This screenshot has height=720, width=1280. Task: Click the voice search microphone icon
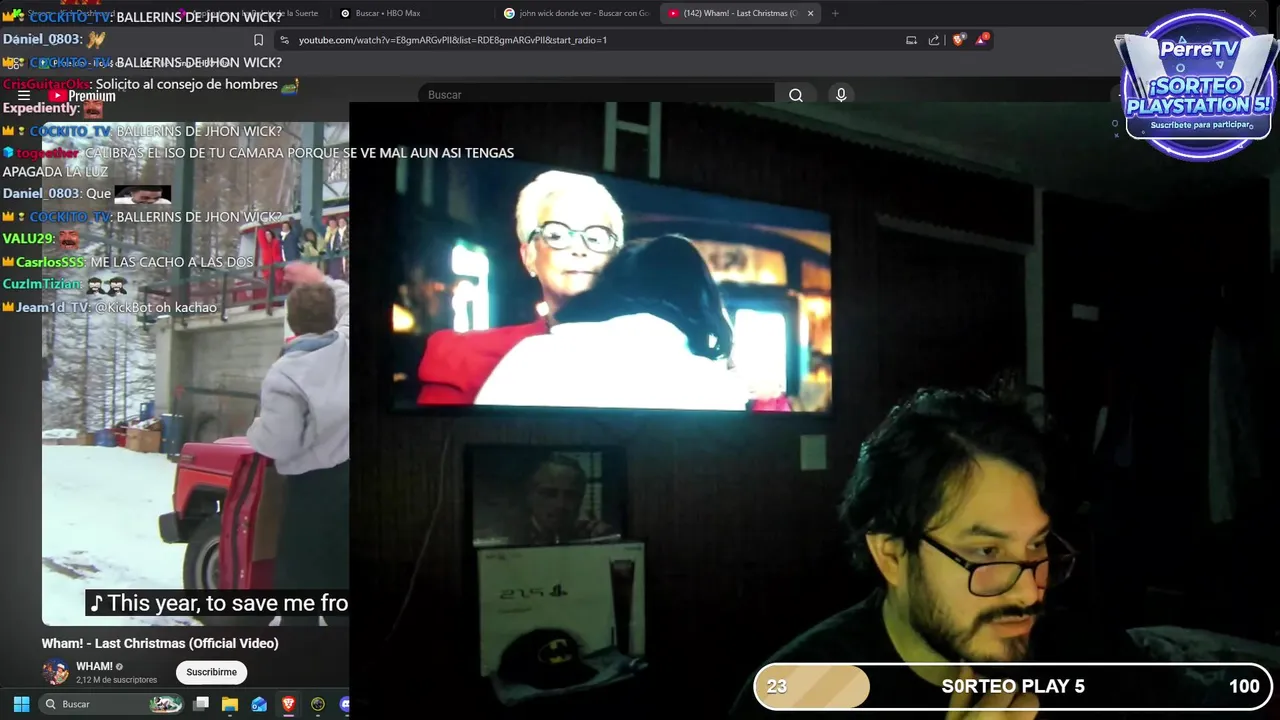pyautogui.click(x=841, y=95)
